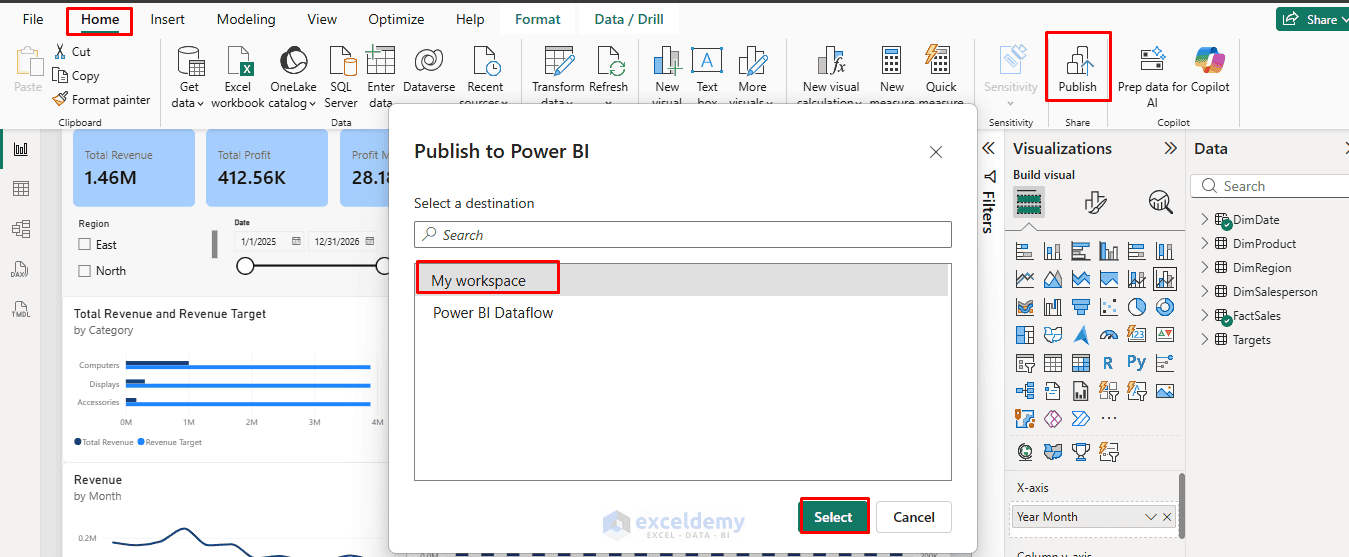Pick the Python visual icon

tap(1136, 363)
